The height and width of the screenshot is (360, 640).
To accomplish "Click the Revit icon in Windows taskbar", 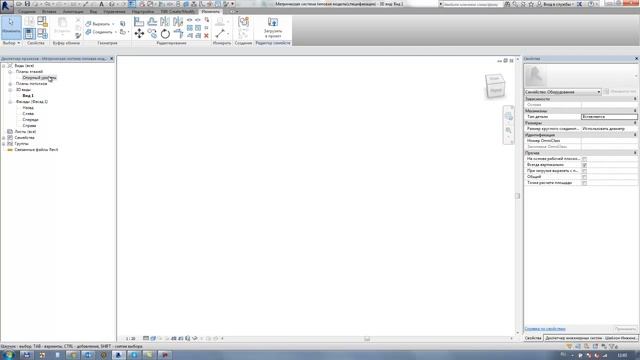I will click(119, 355).
